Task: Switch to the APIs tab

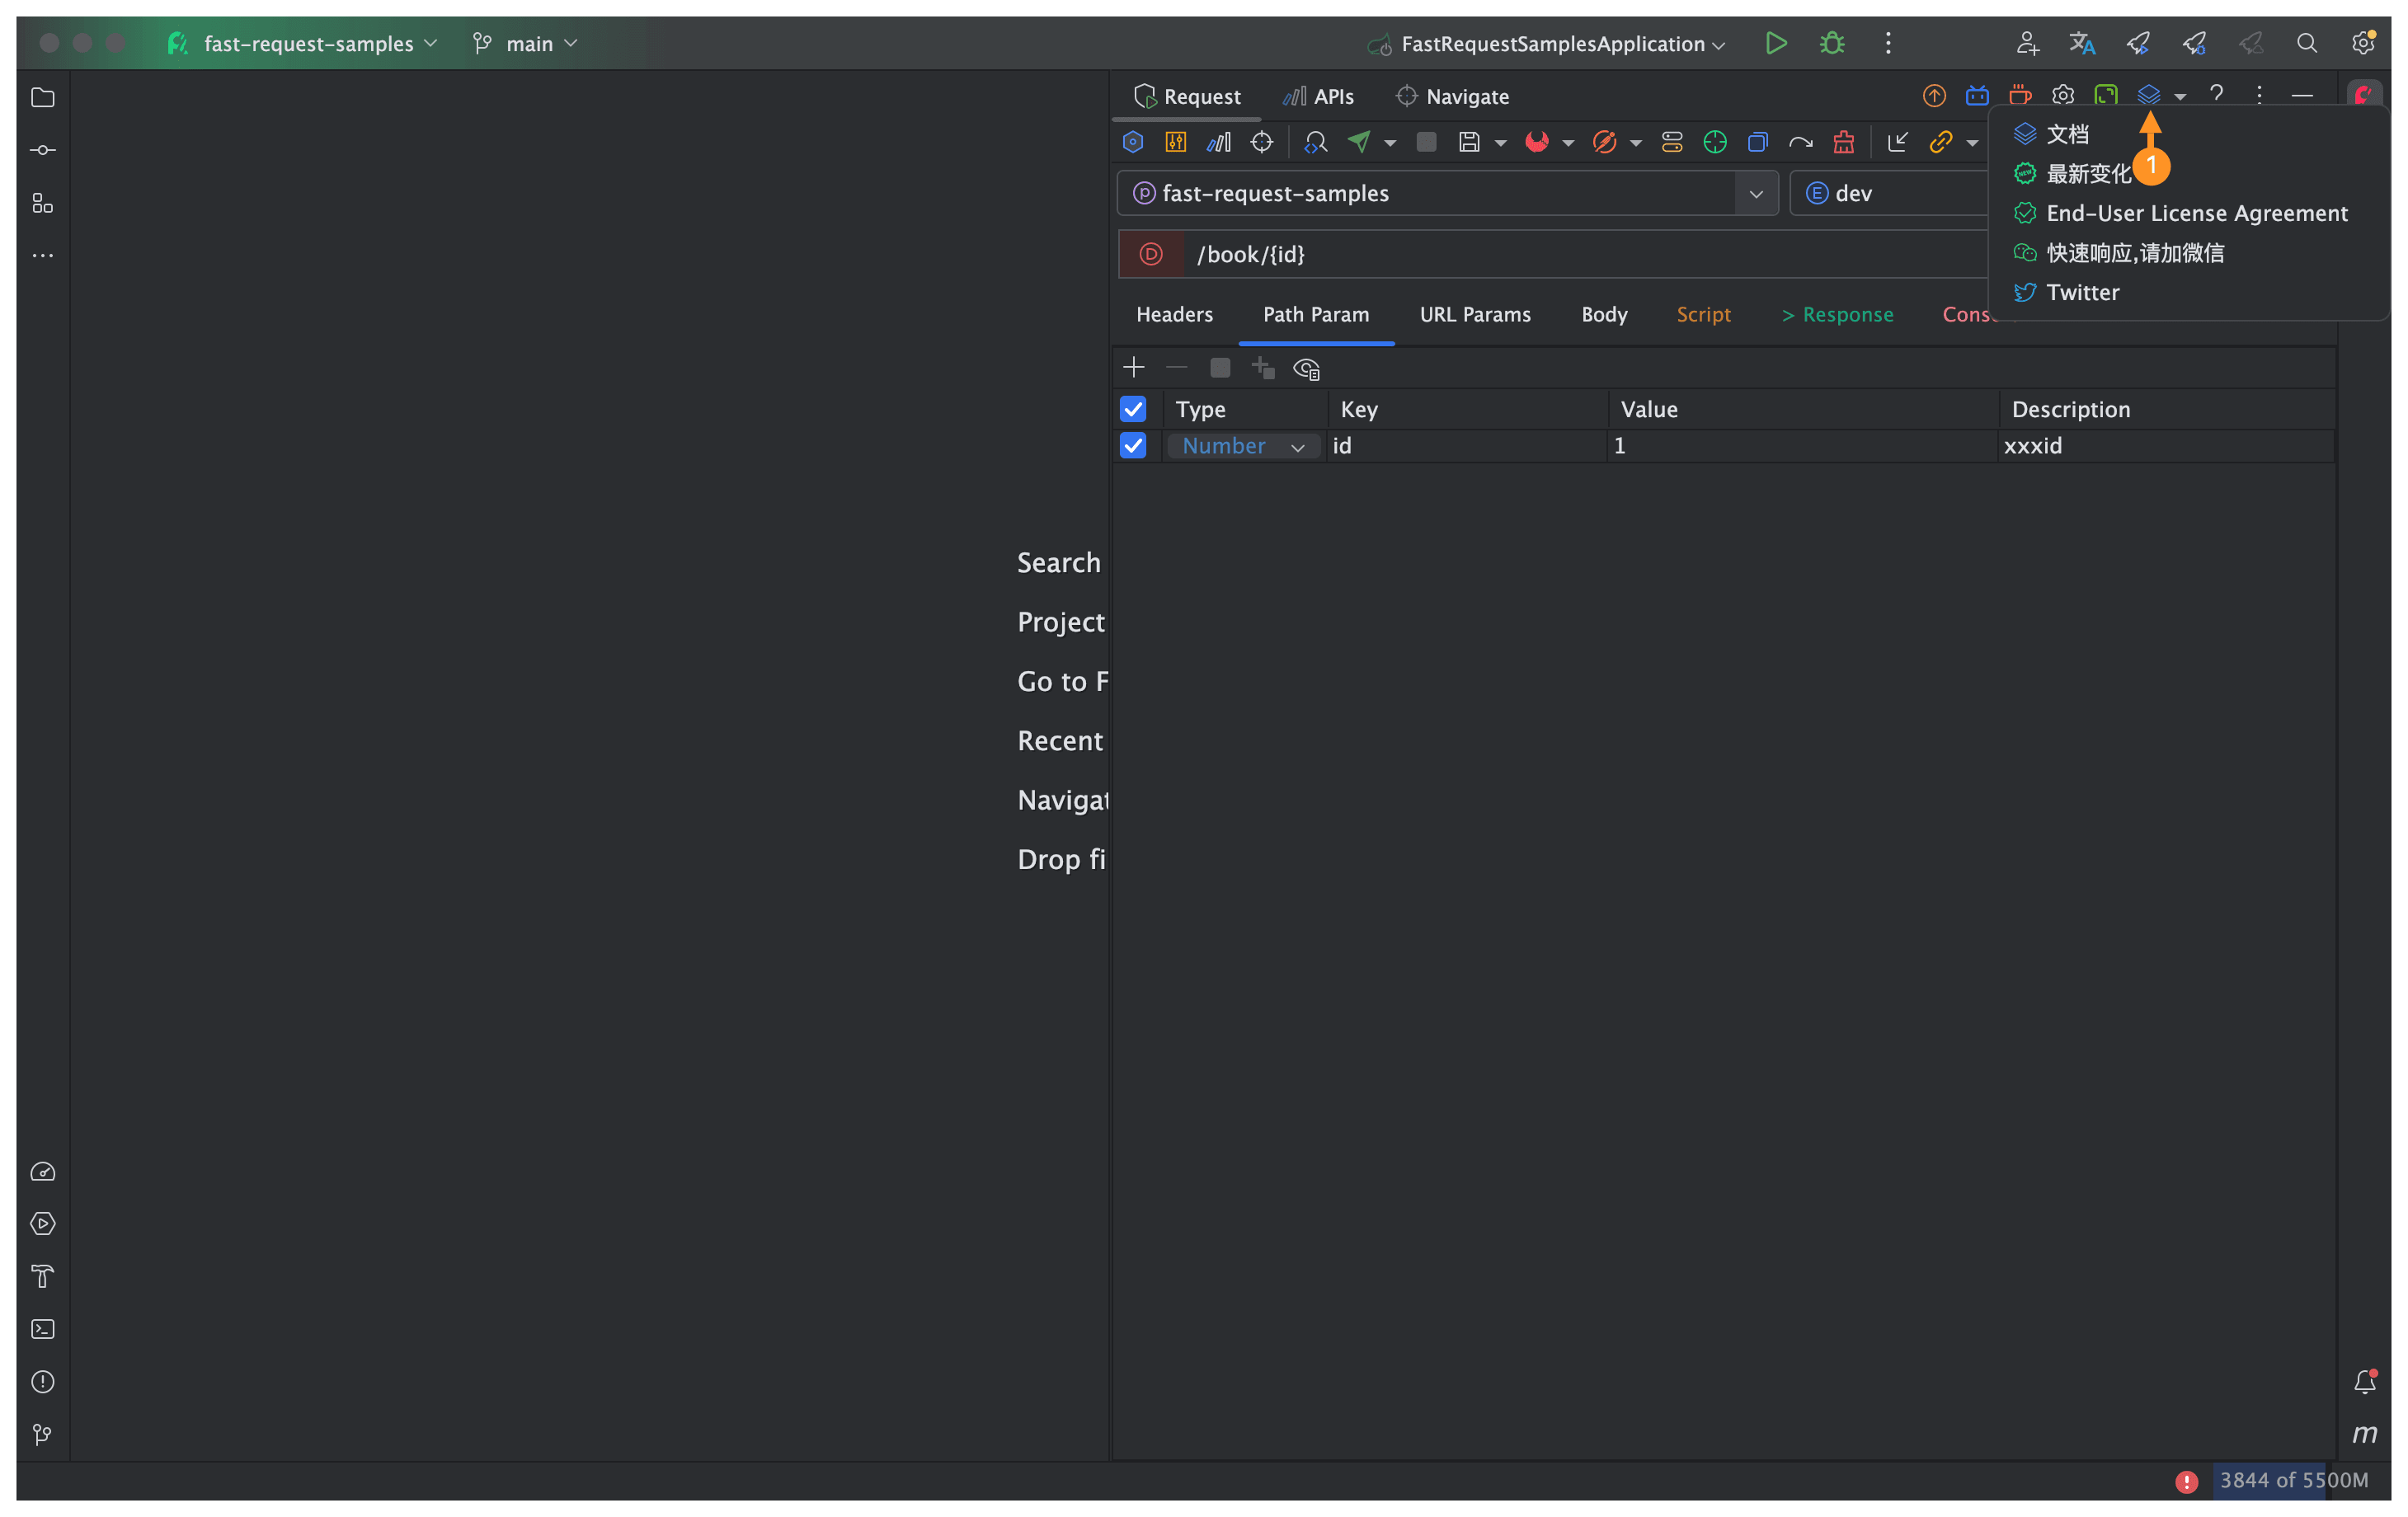Action: click(1319, 97)
